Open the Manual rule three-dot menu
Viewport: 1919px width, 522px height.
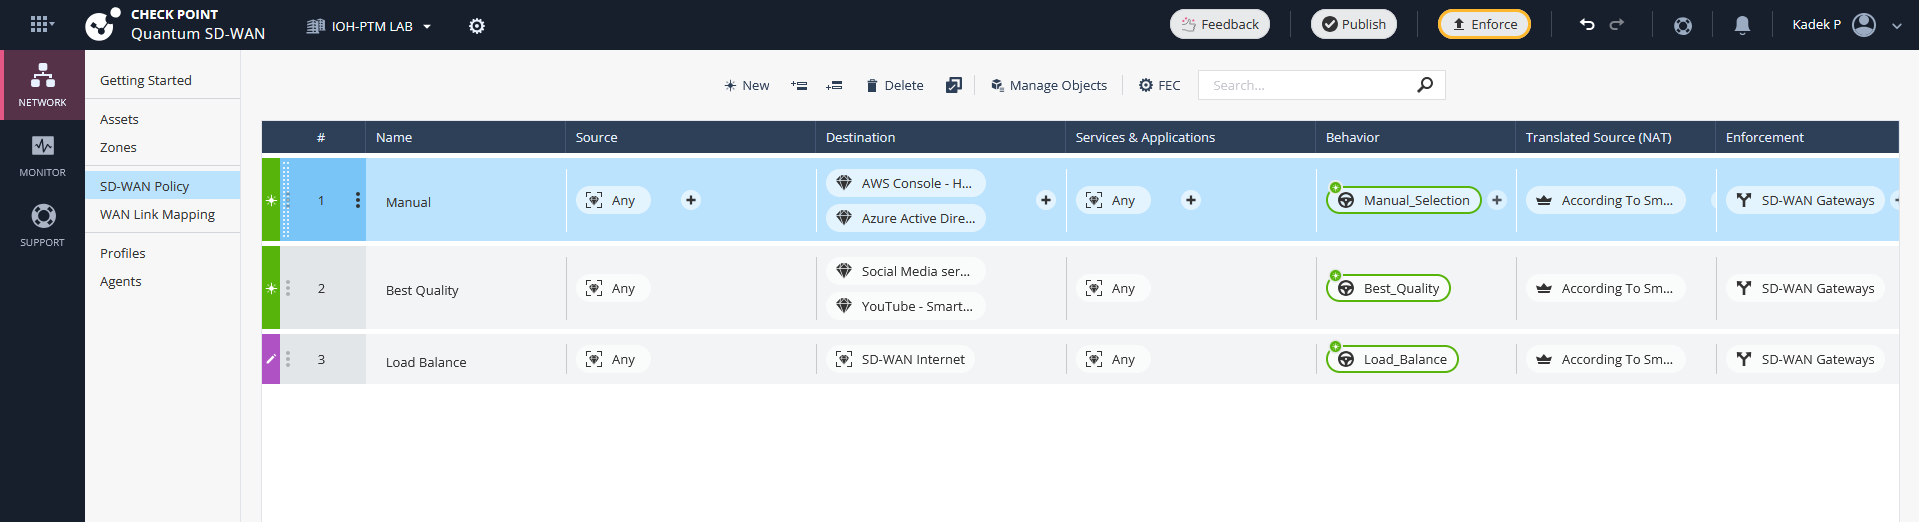[358, 200]
